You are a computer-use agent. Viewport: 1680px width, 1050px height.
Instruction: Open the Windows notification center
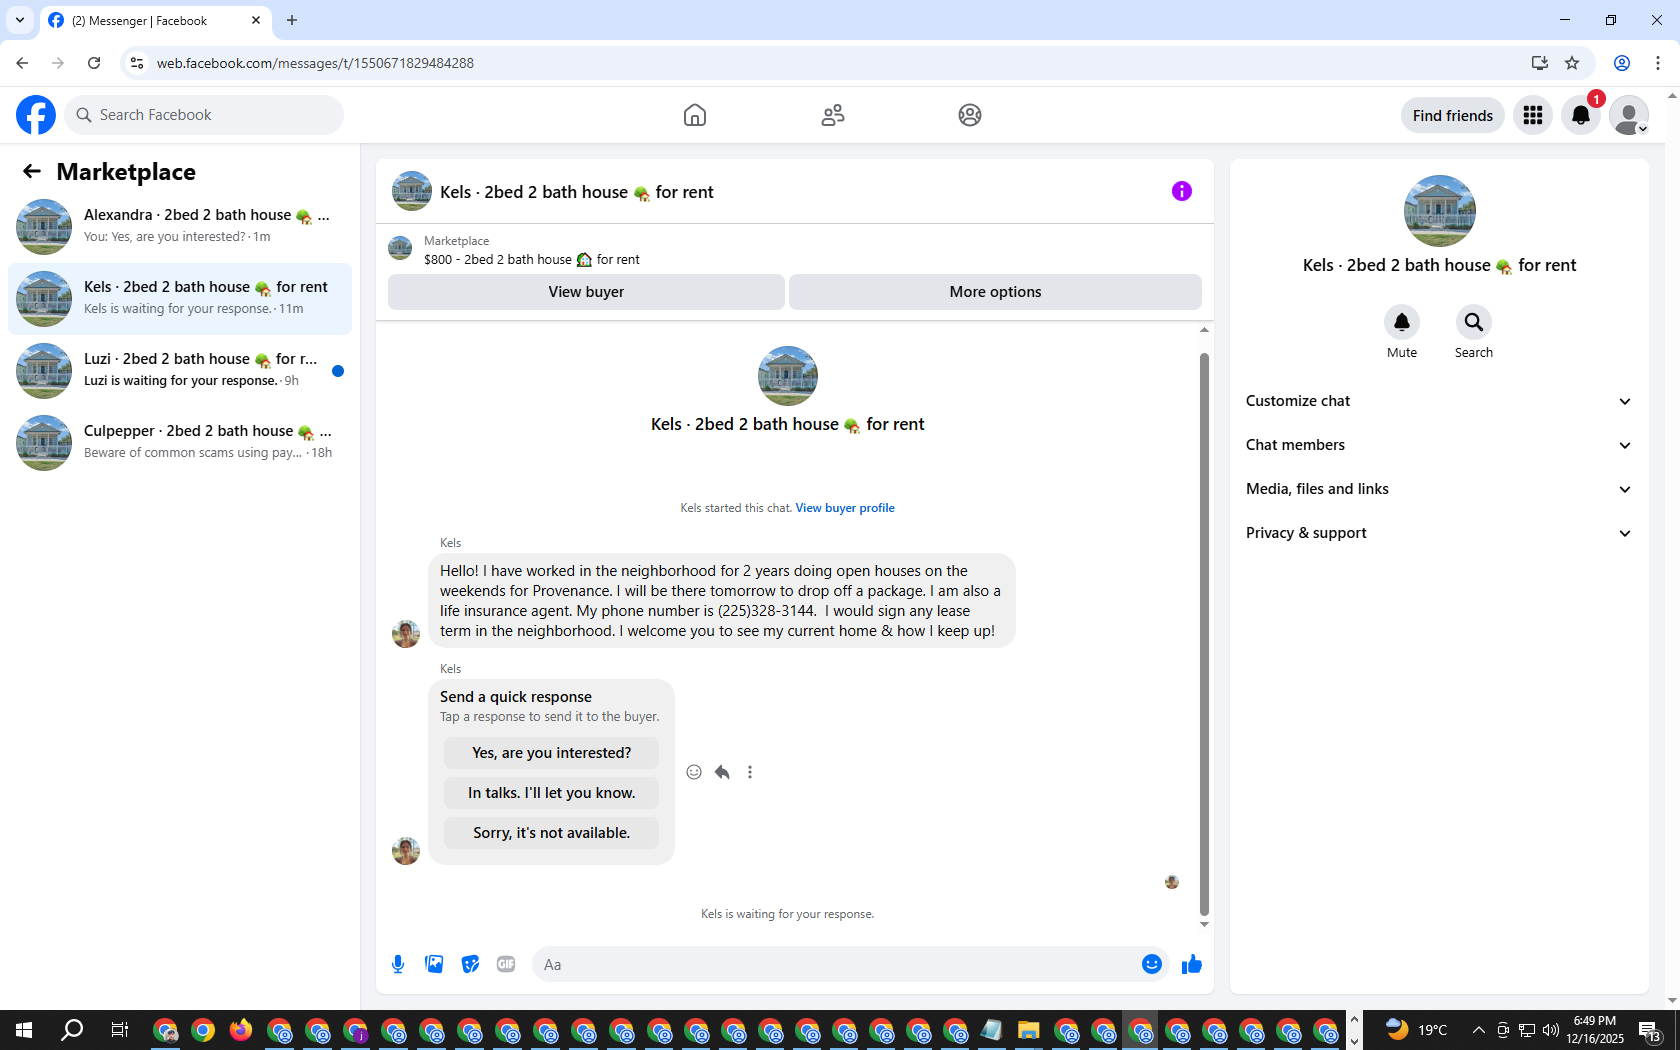(1650, 1030)
